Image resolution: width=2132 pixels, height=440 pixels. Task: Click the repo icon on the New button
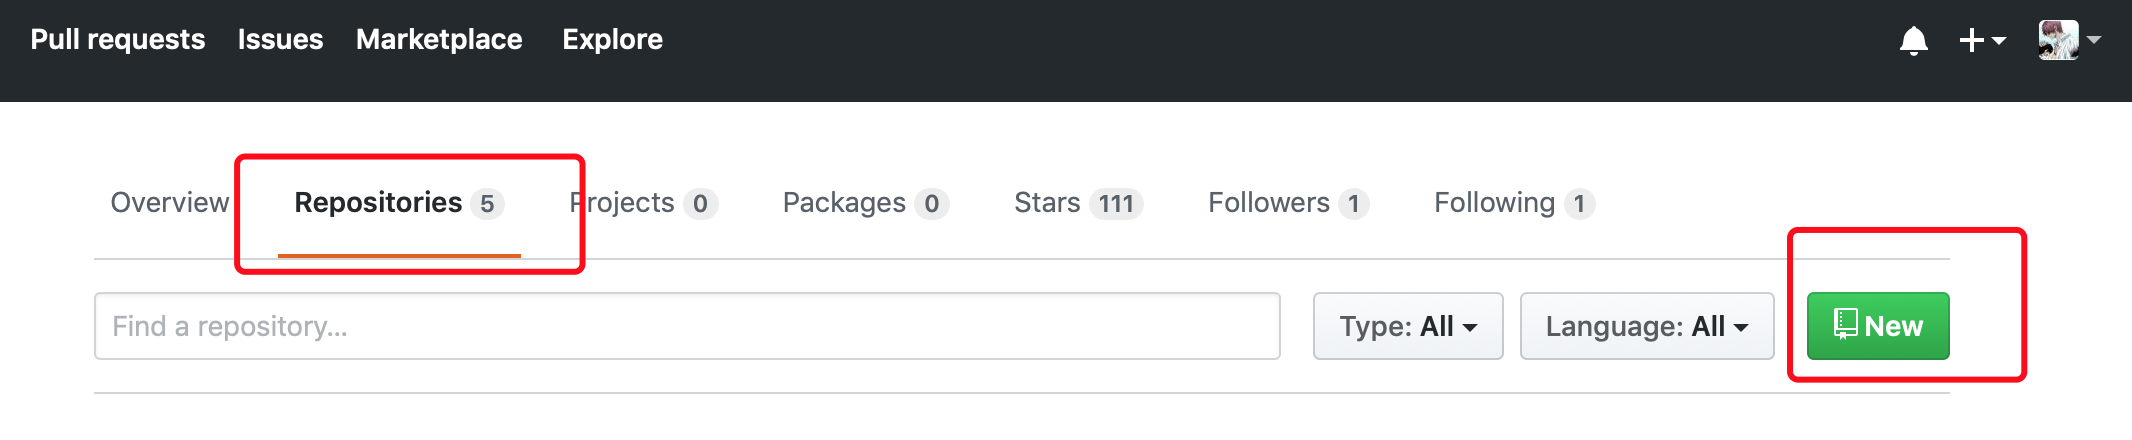point(1845,324)
